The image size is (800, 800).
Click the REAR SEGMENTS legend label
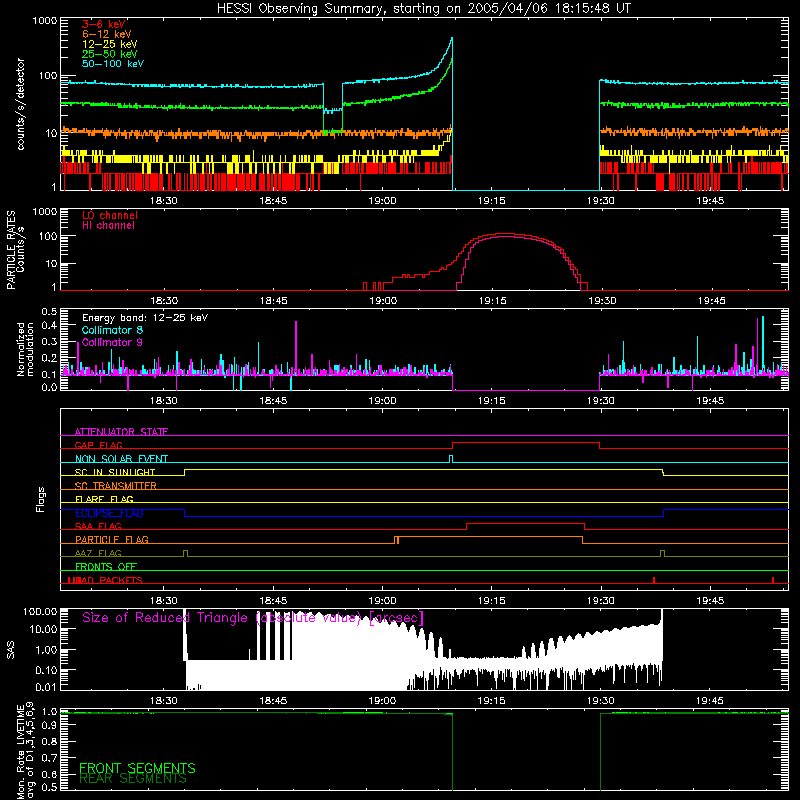[133, 779]
